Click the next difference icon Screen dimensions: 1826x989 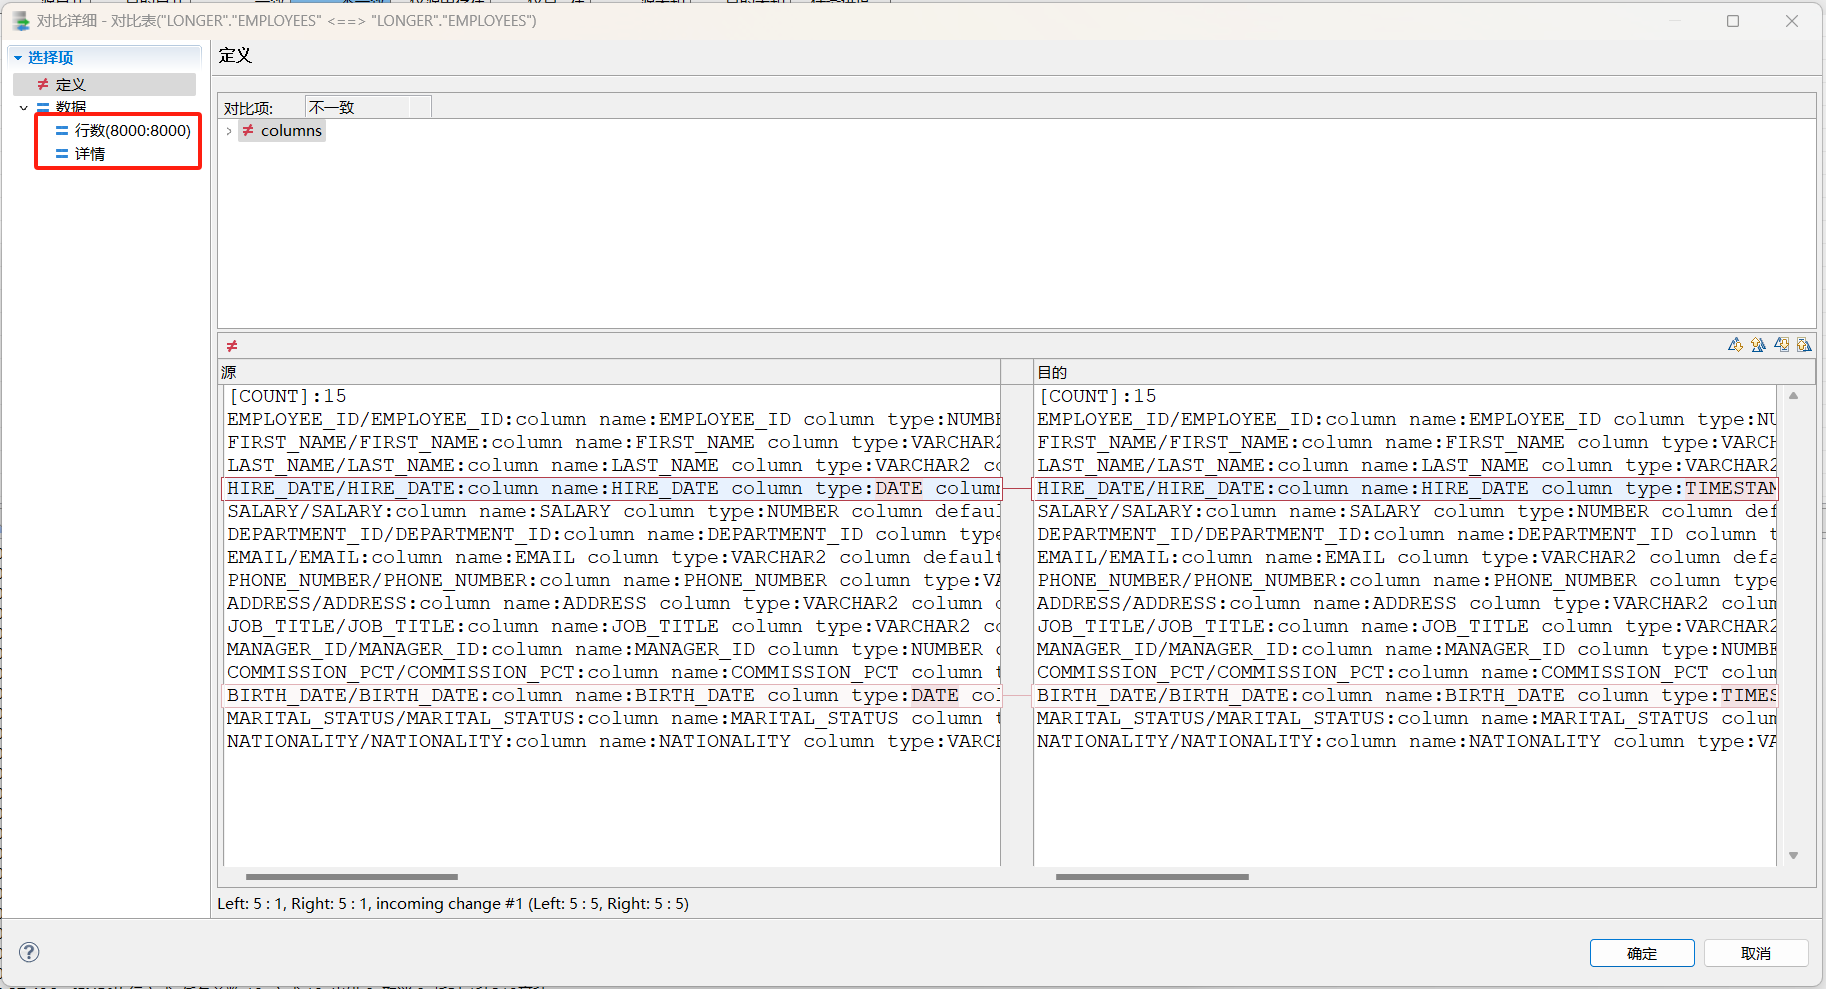pyautogui.click(x=1735, y=345)
